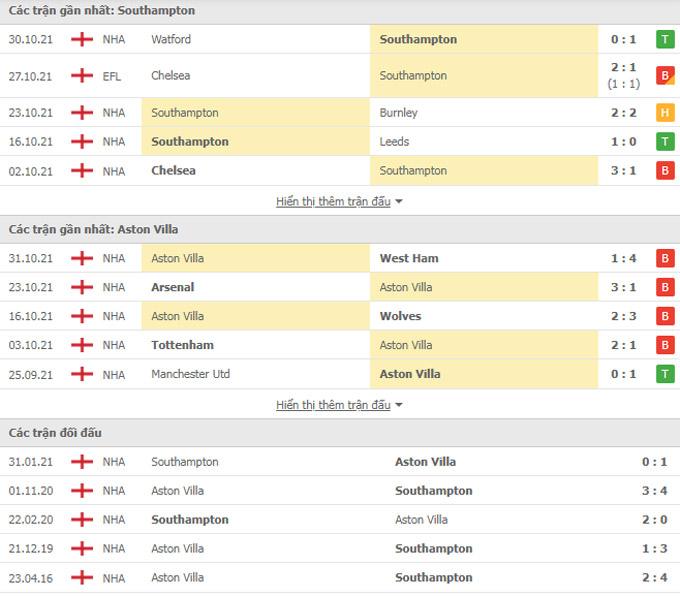This screenshot has height=597, width=680.
Task: Click England flag icon on 30.10.21 row
Action: 82,39
